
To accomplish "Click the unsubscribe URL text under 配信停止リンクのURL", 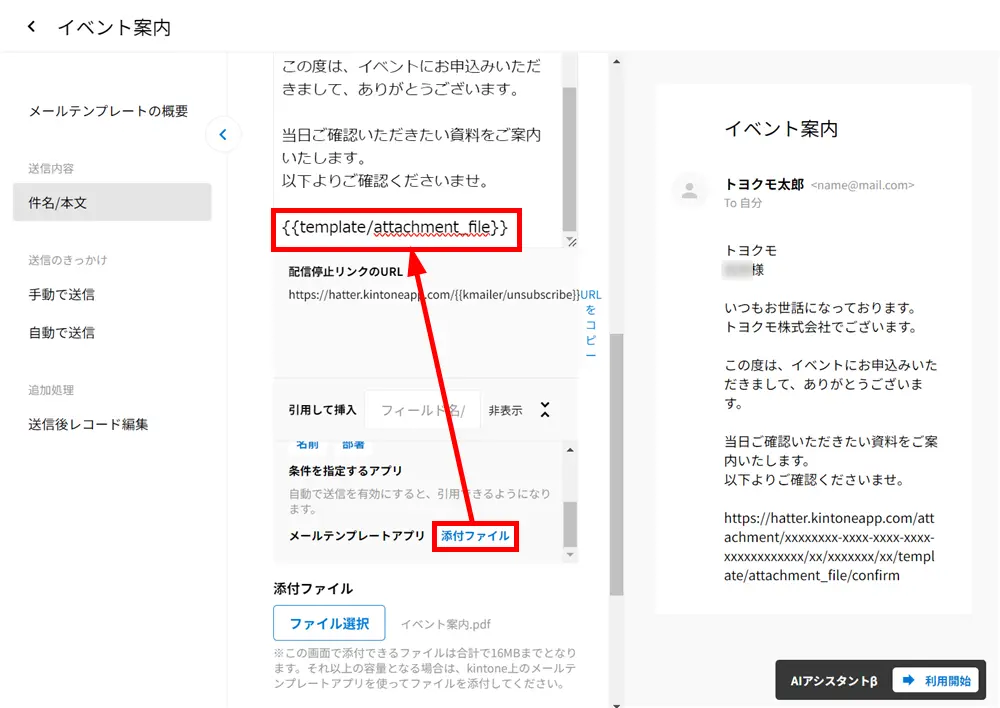I will 434,295.
